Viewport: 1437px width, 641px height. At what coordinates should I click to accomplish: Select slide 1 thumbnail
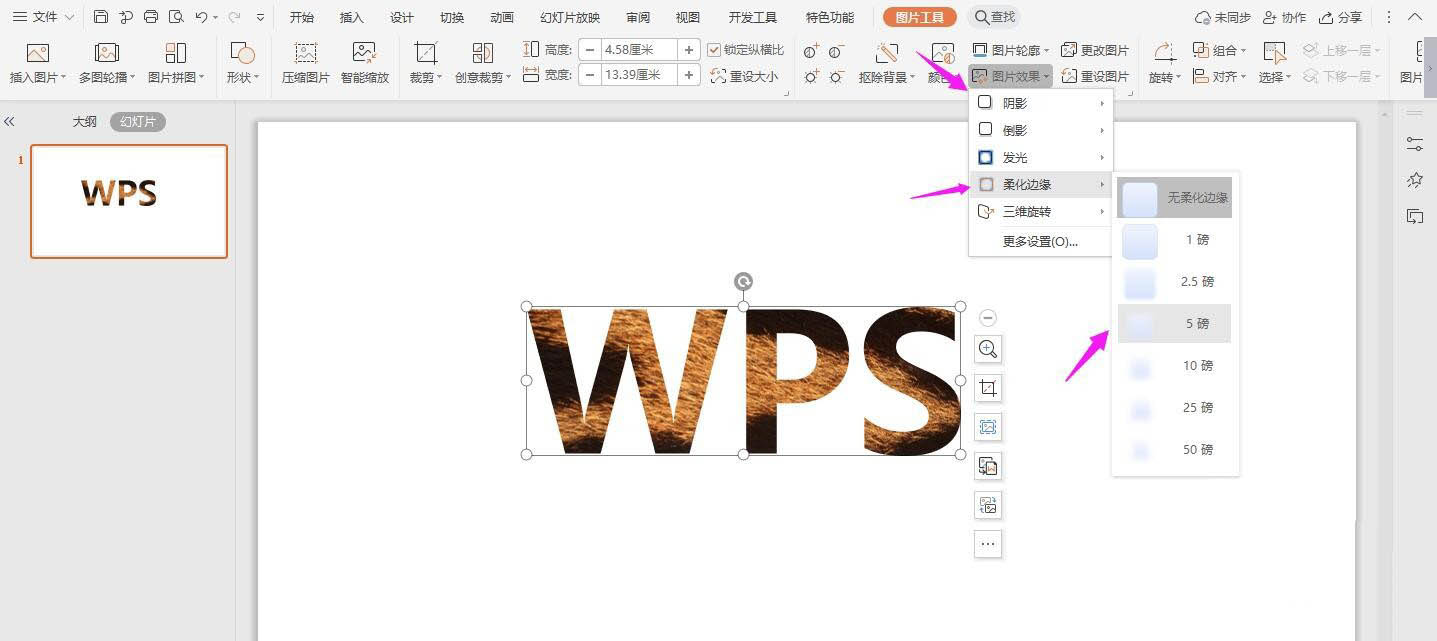click(129, 201)
